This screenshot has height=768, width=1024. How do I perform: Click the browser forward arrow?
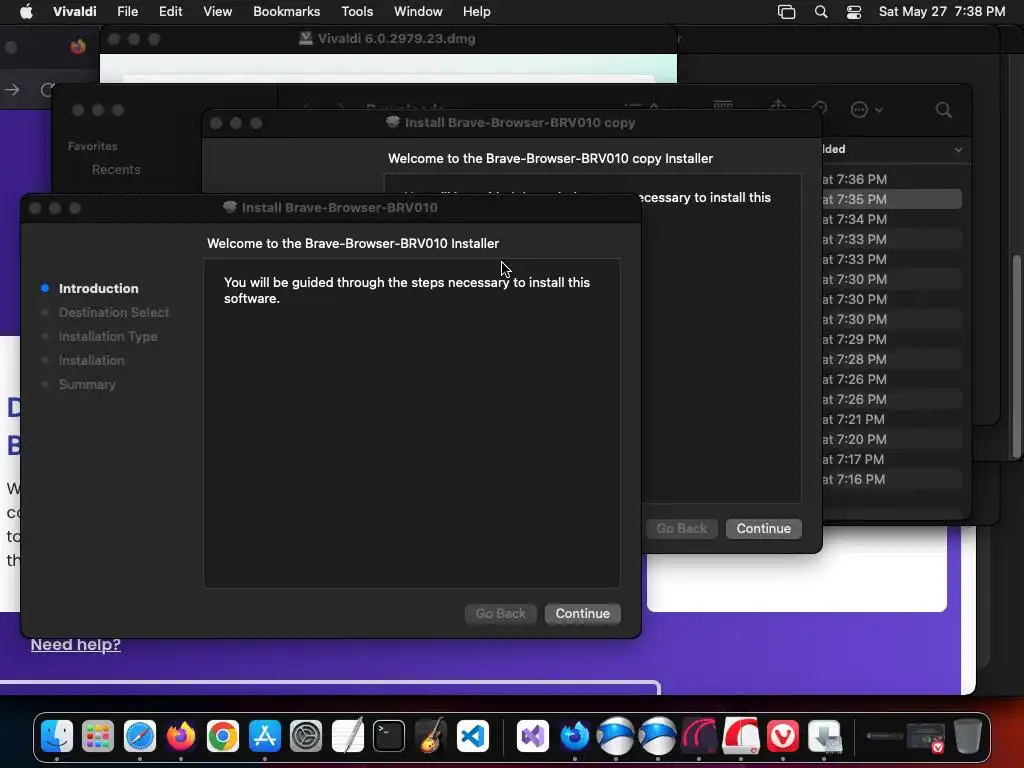point(12,89)
